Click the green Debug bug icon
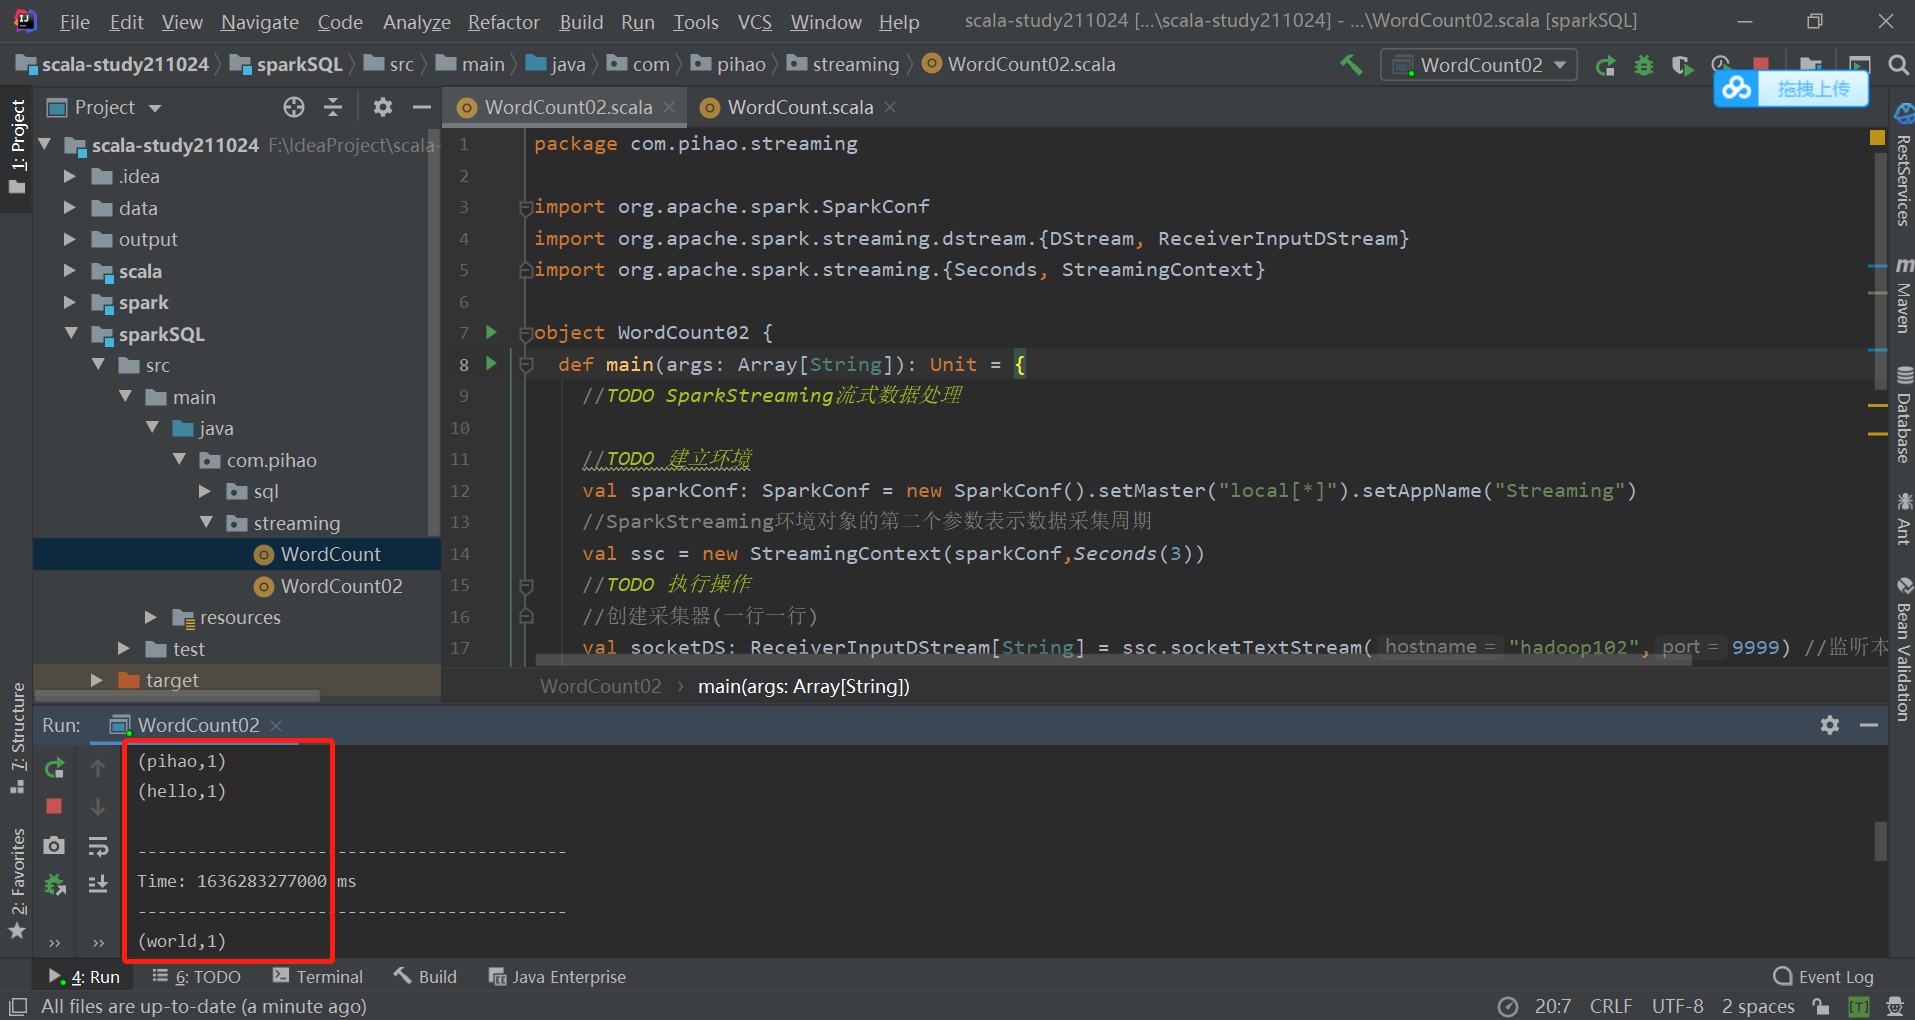Image resolution: width=1915 pixels, height=1020 pixels. point(1644,66)
